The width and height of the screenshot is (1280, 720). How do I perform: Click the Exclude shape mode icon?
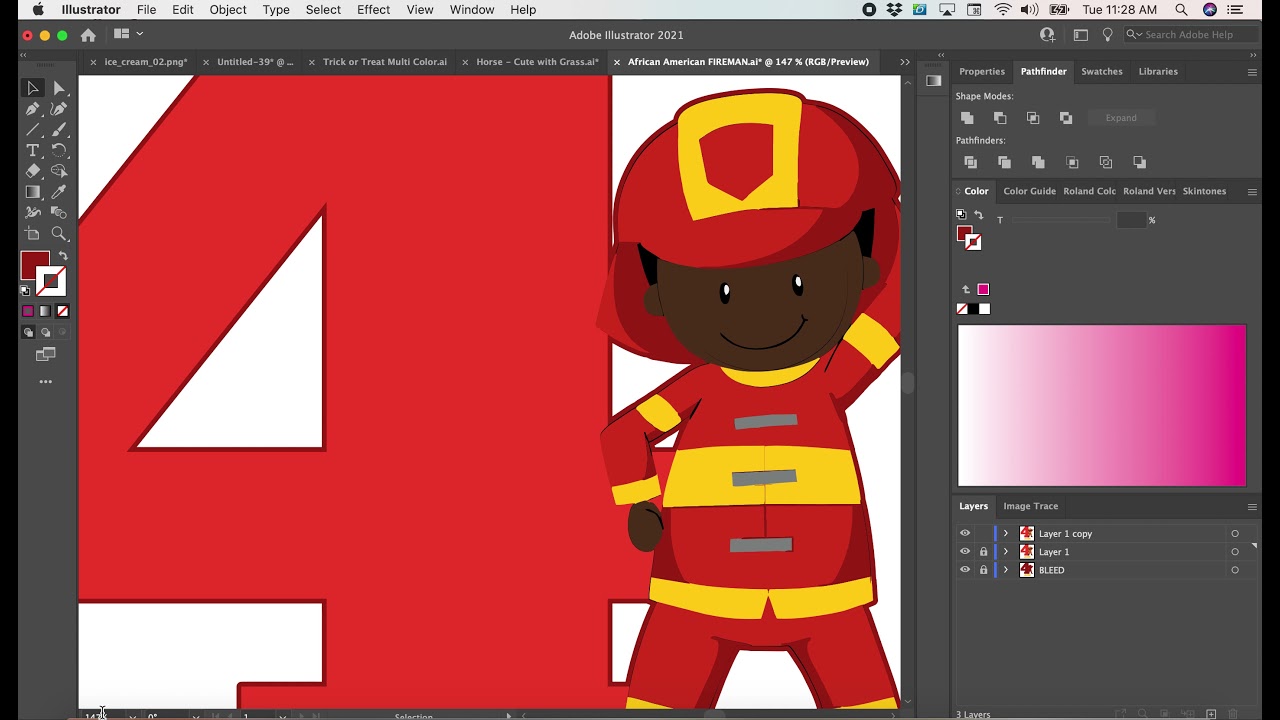click(x=1066, y=118)
